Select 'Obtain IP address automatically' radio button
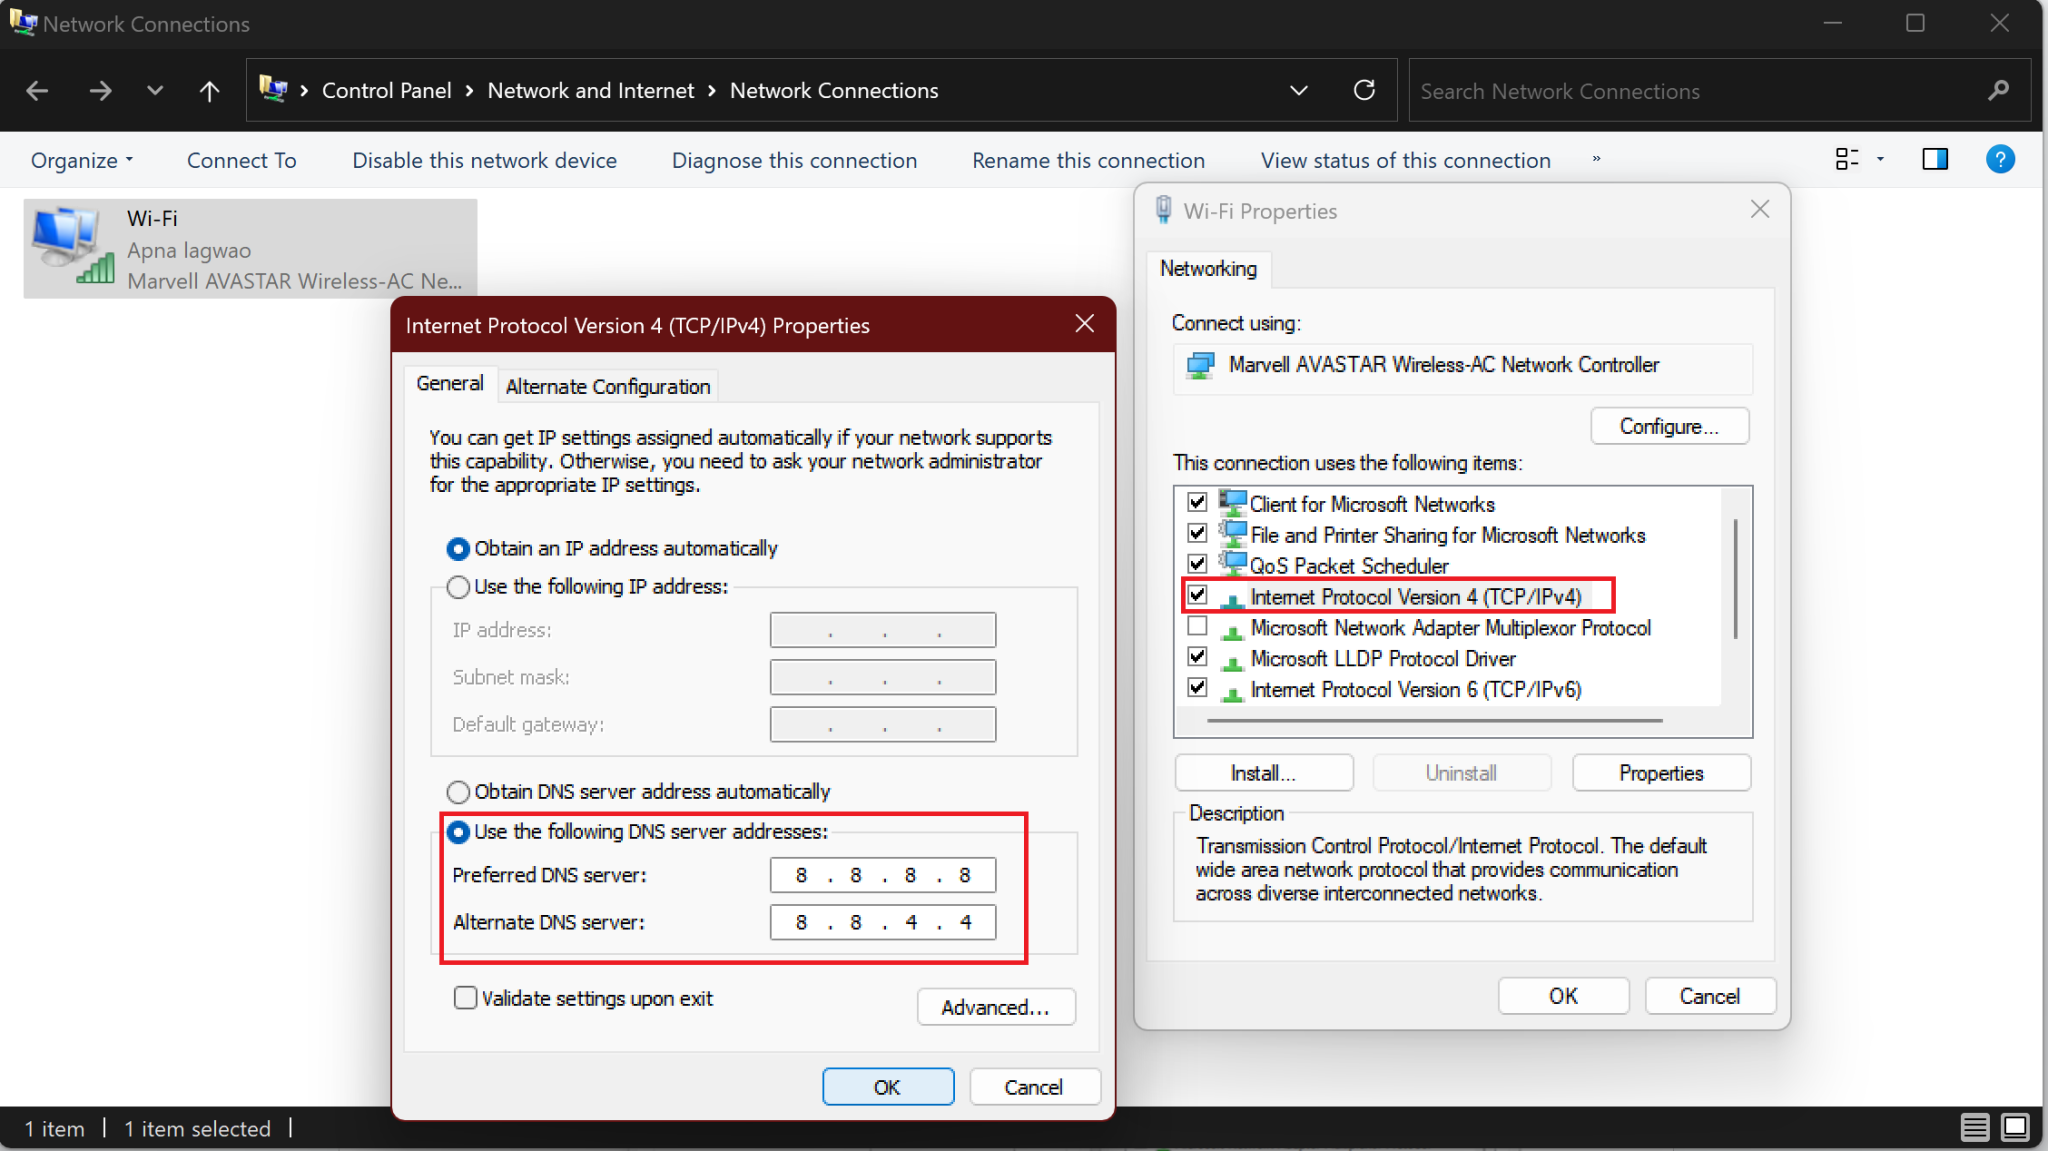 tap(459, 547)
